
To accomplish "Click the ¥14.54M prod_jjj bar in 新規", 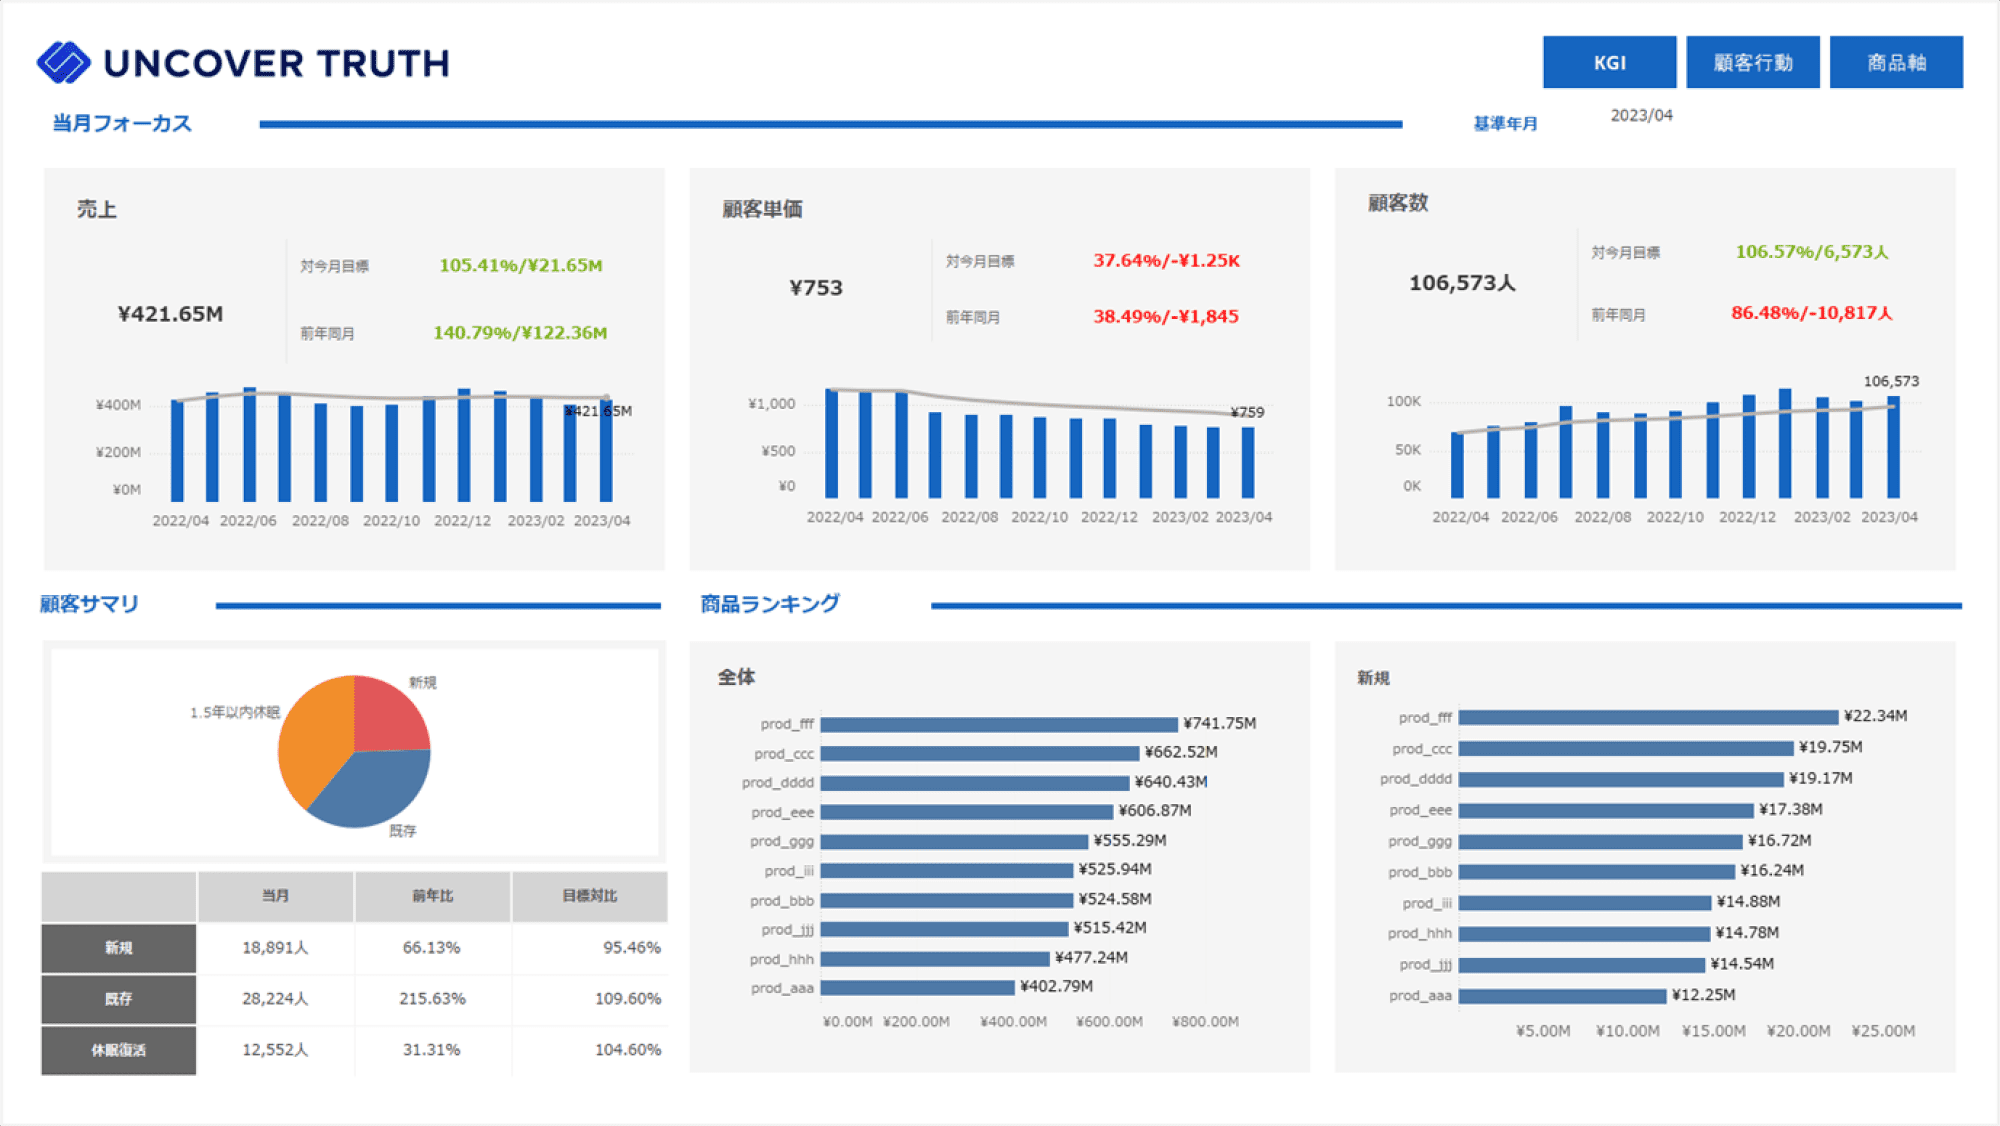I will [x=1582, y=965].
